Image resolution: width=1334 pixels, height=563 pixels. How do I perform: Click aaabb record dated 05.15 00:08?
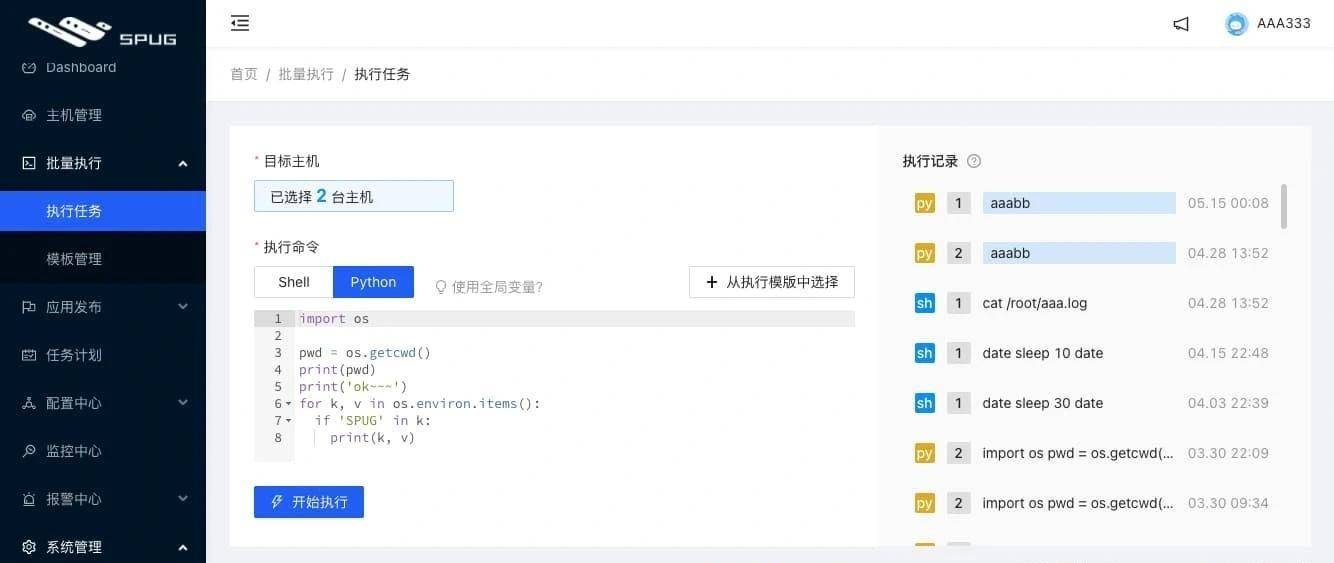pos(1079,203)
